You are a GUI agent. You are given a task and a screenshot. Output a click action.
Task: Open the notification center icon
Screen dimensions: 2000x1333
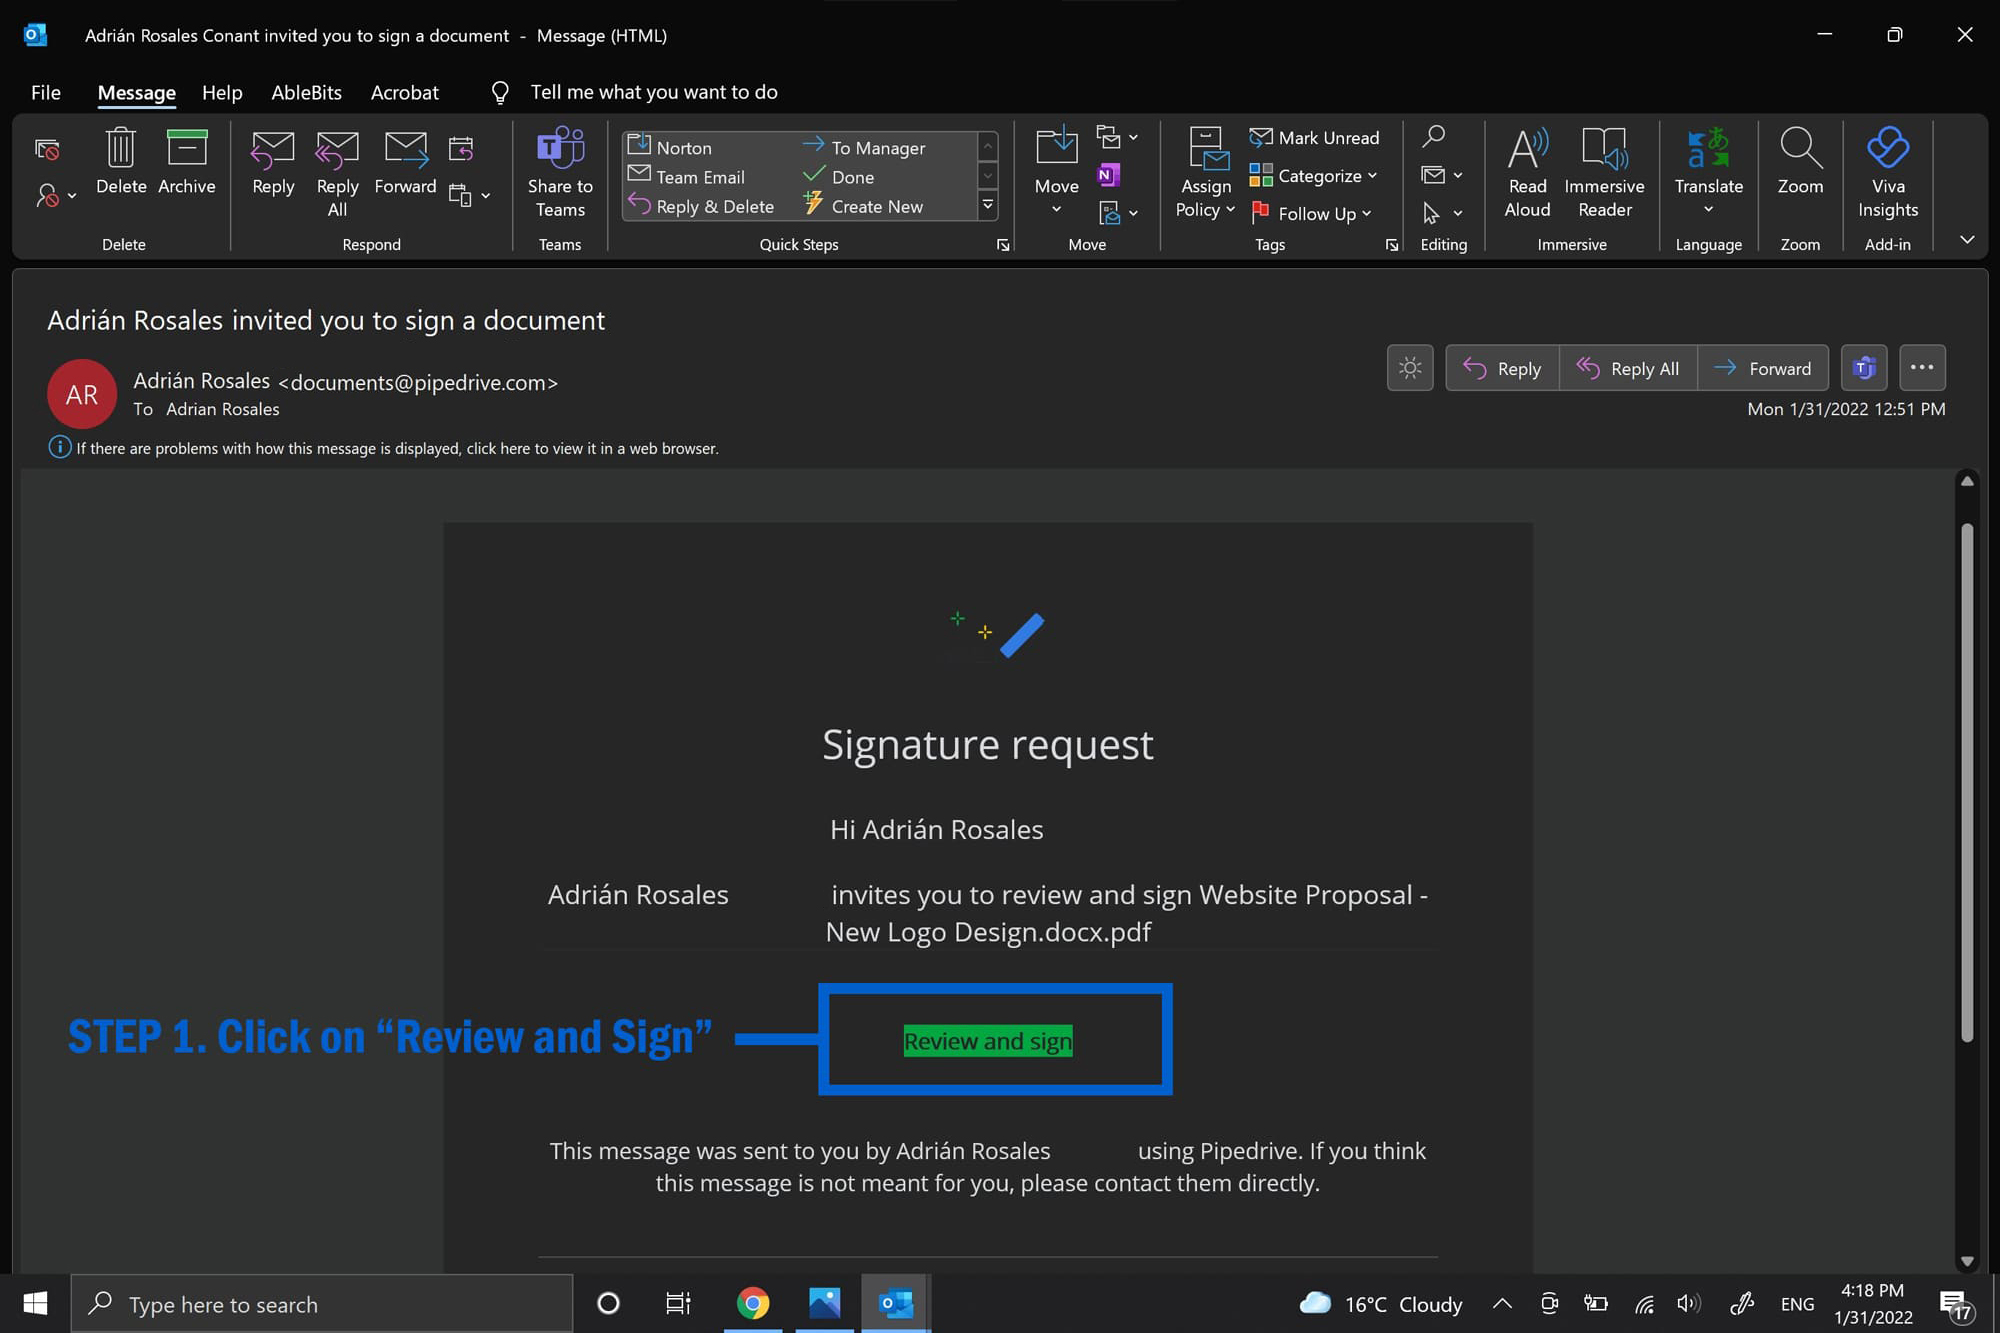click(x=1955, y=1305)
